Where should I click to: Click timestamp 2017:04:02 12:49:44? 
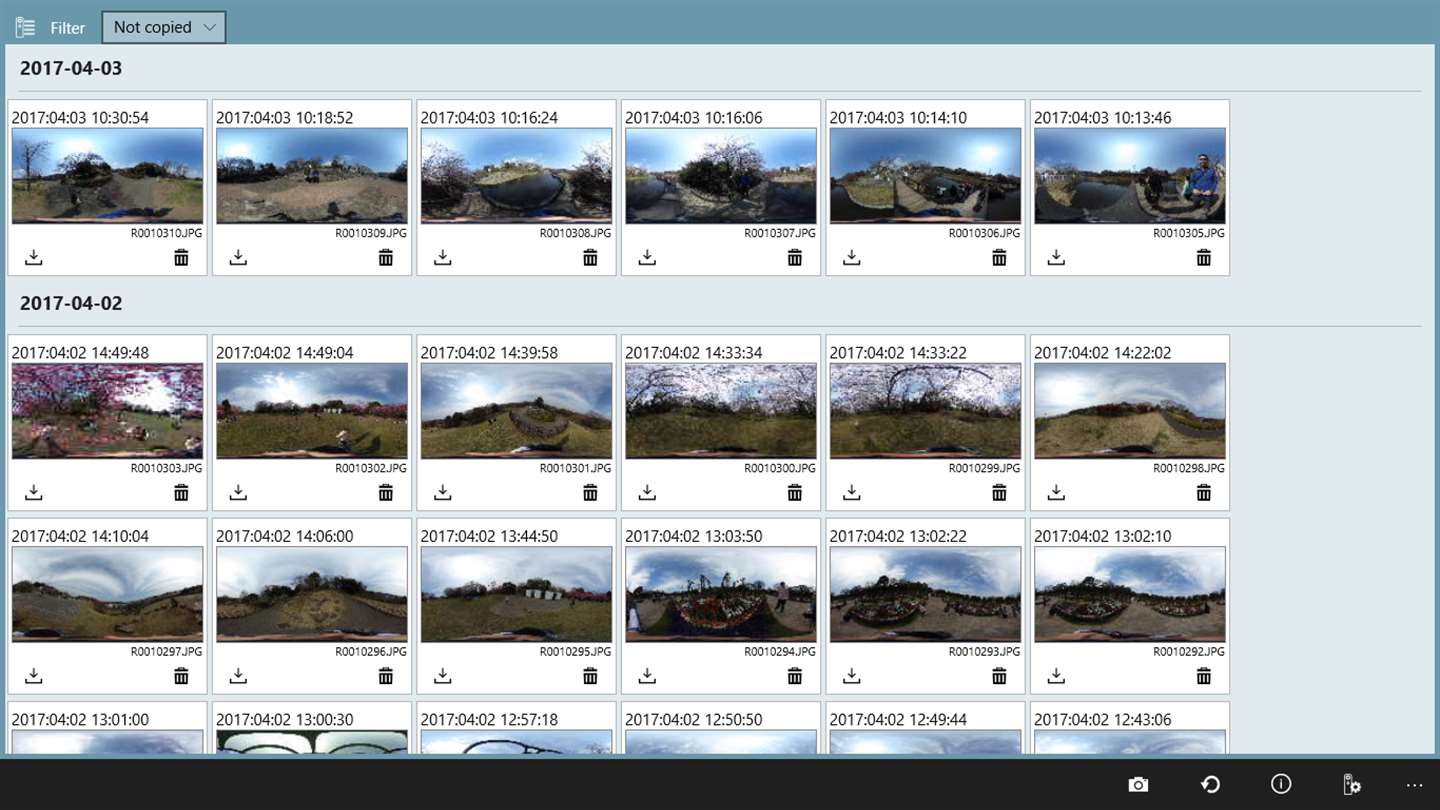coord(898,719)
